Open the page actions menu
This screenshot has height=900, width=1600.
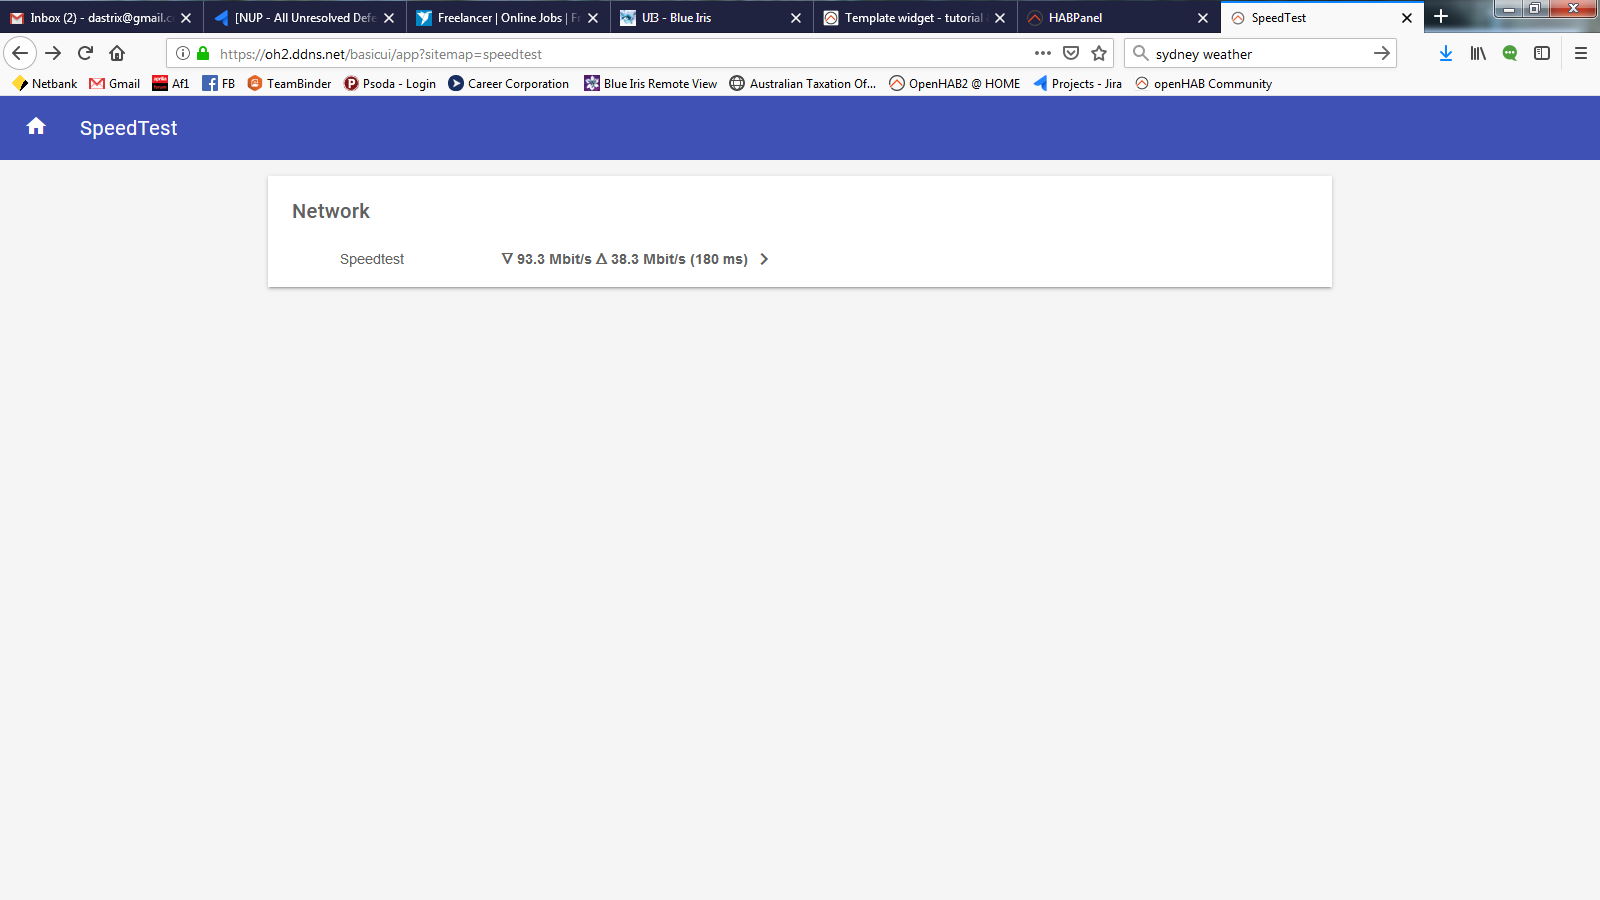(1043, 53)
